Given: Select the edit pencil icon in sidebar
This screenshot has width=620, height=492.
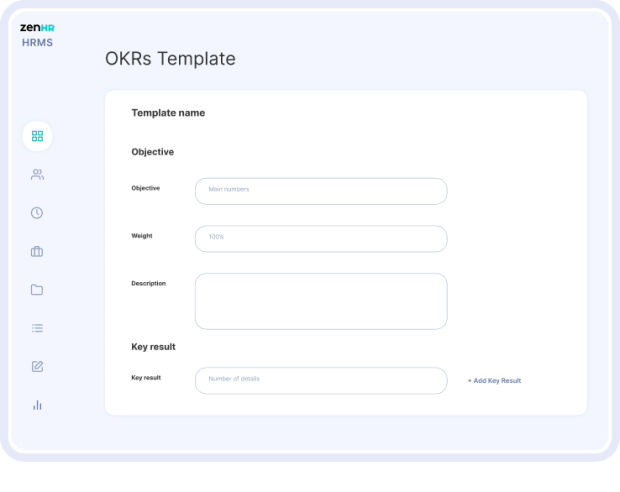Looking at the screenshot, I should point(37,366).
